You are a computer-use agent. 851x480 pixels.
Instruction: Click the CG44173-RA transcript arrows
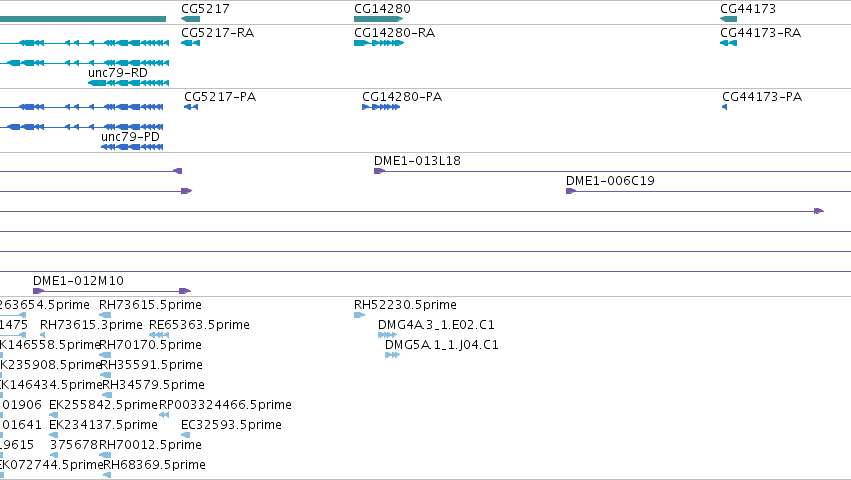tap(728, 43)
